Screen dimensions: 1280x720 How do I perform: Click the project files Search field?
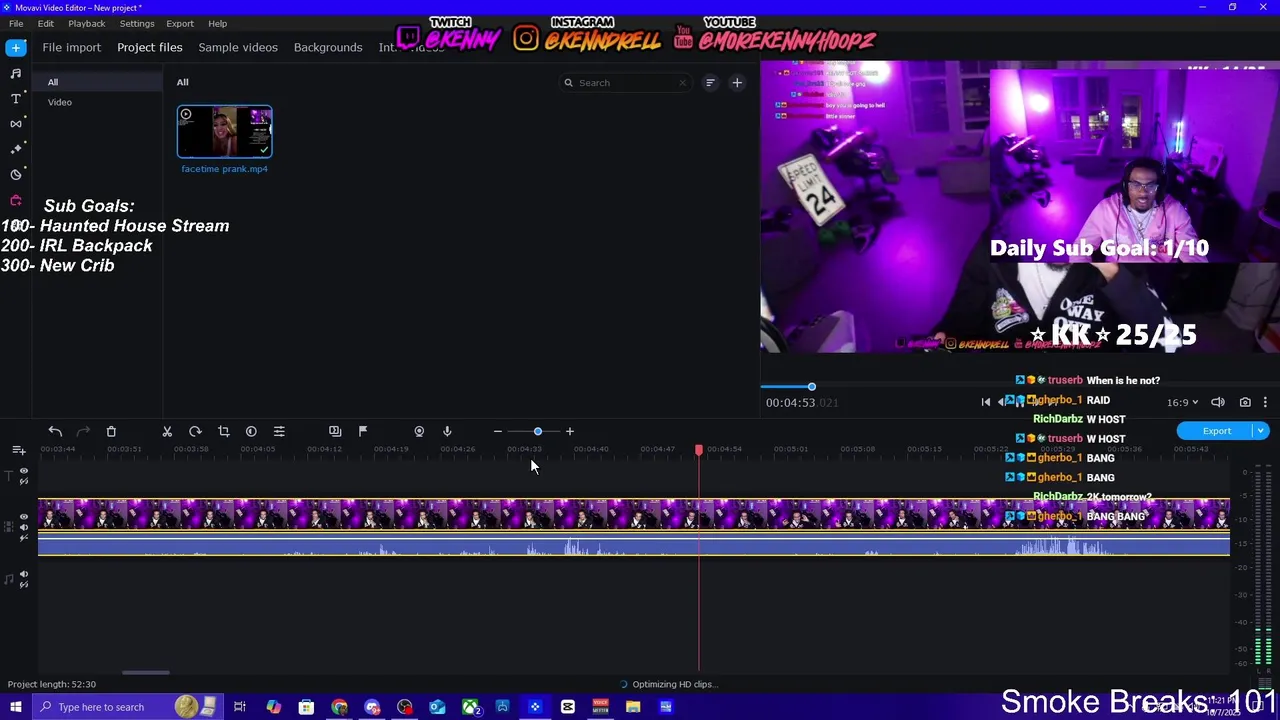click(x=625, y=83)
